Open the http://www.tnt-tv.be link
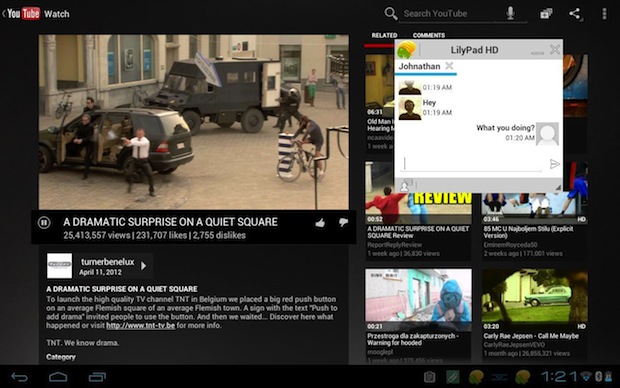The image size is (620, 388). 140,326
